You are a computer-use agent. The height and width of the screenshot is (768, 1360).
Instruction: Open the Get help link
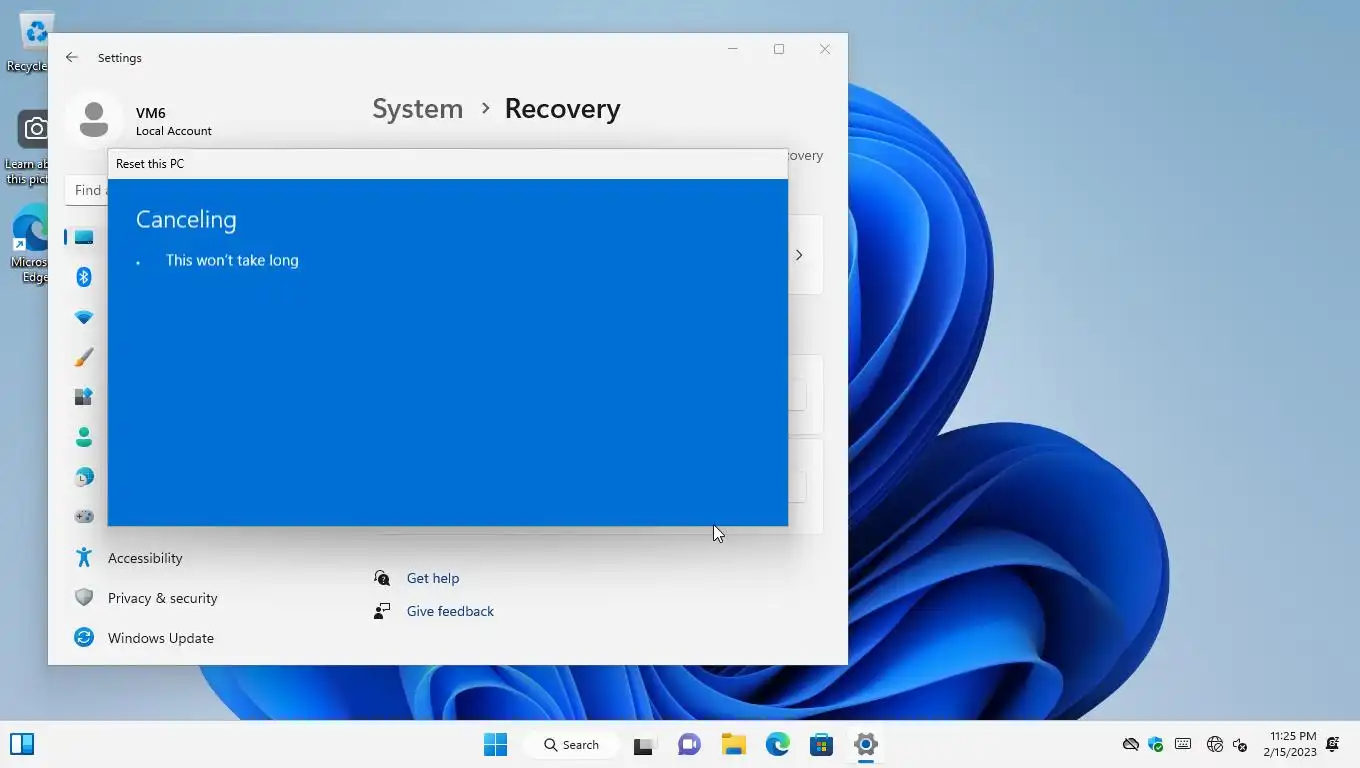click(433, 578)
